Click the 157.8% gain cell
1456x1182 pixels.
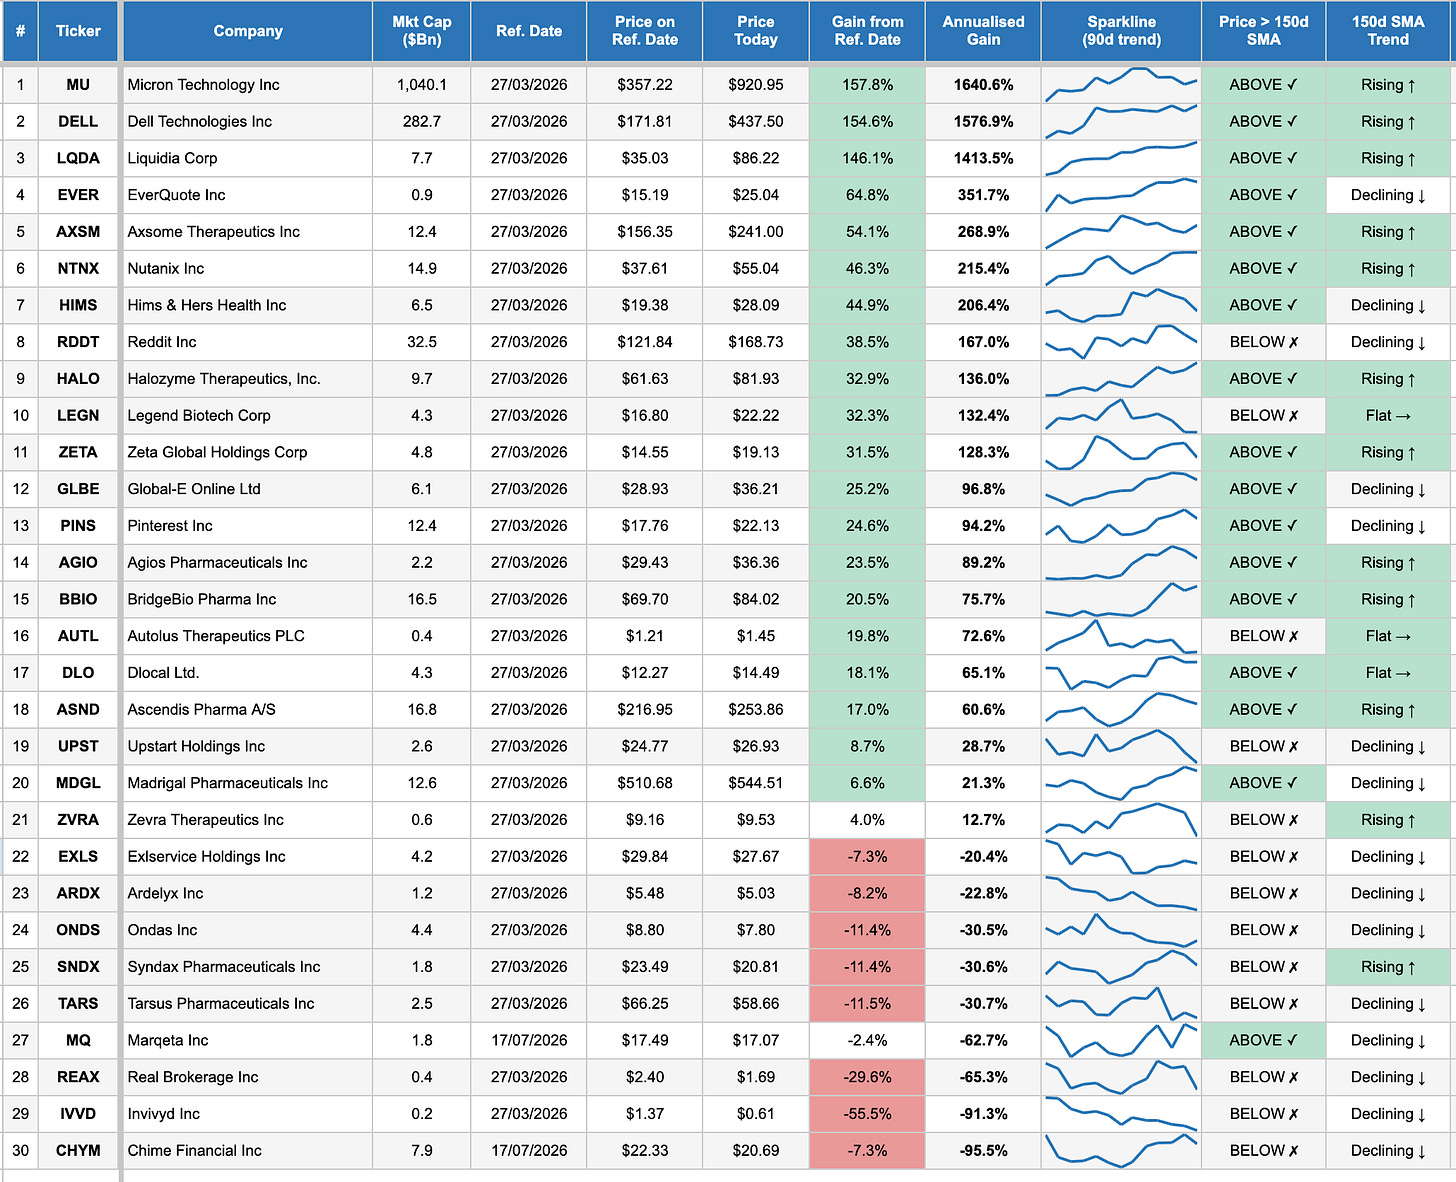pyautogui.click(x=867, y=85)
